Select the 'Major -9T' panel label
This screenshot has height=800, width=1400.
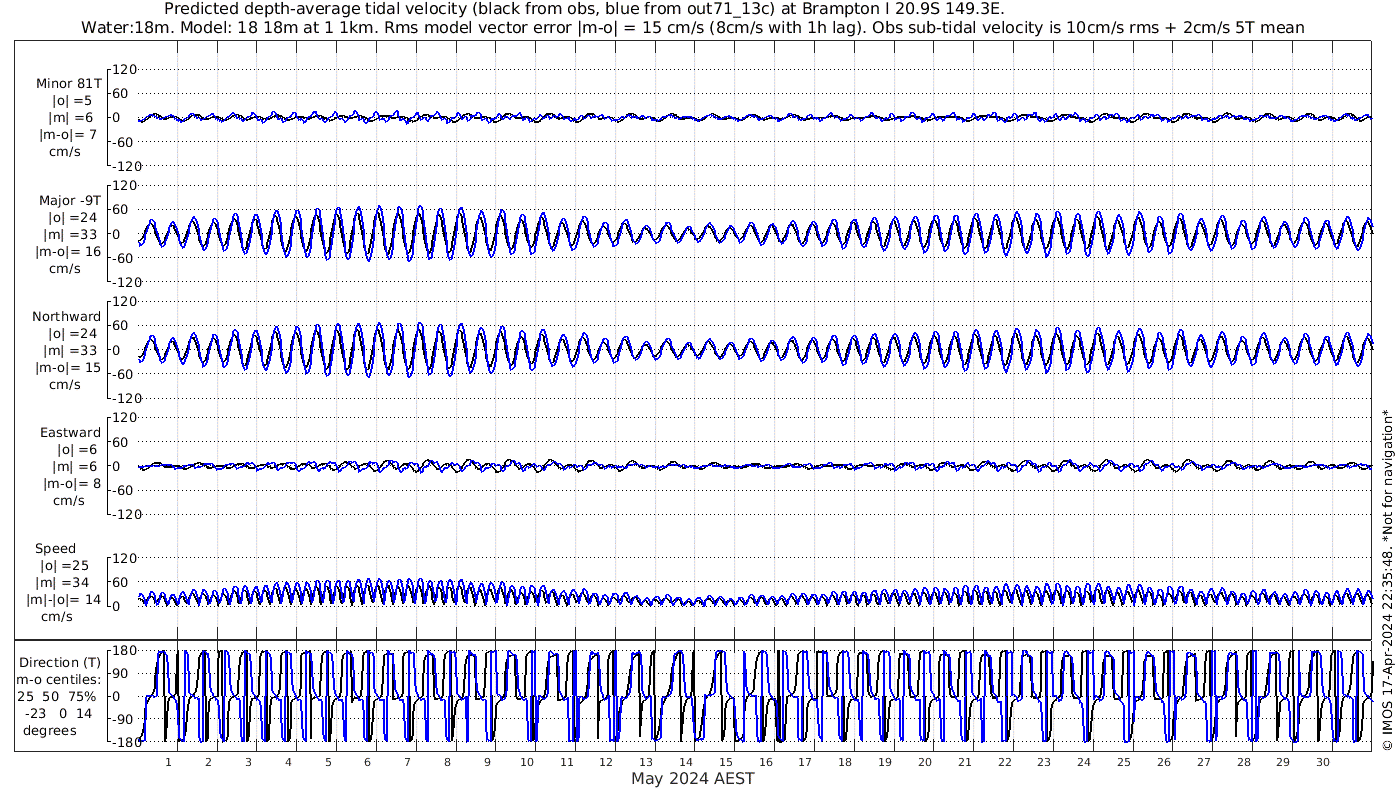(69, 200)
